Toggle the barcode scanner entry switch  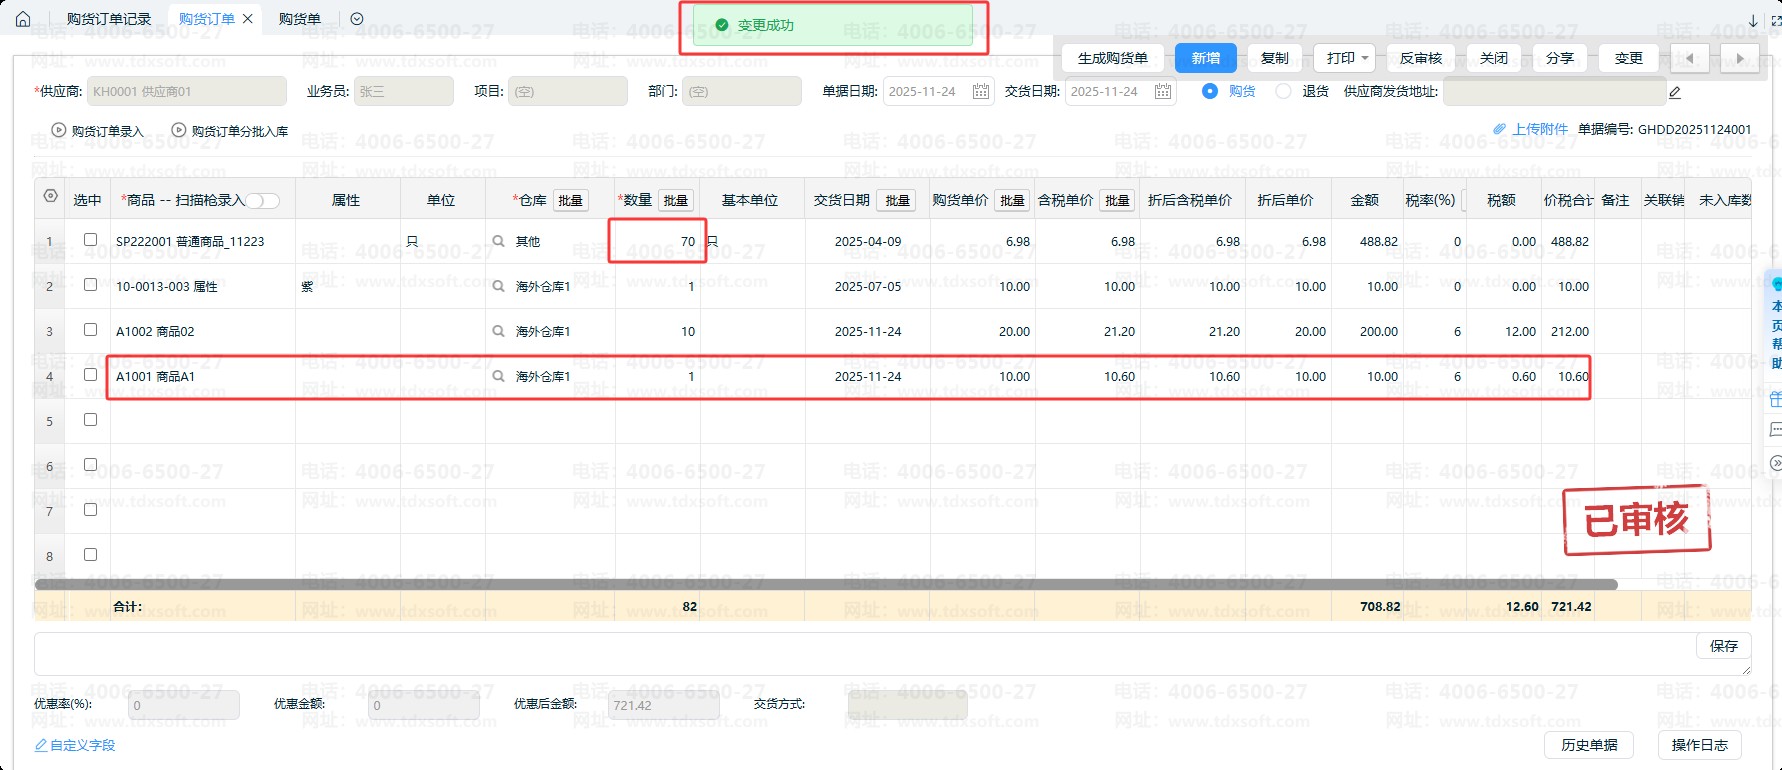(x=263, y=201)
